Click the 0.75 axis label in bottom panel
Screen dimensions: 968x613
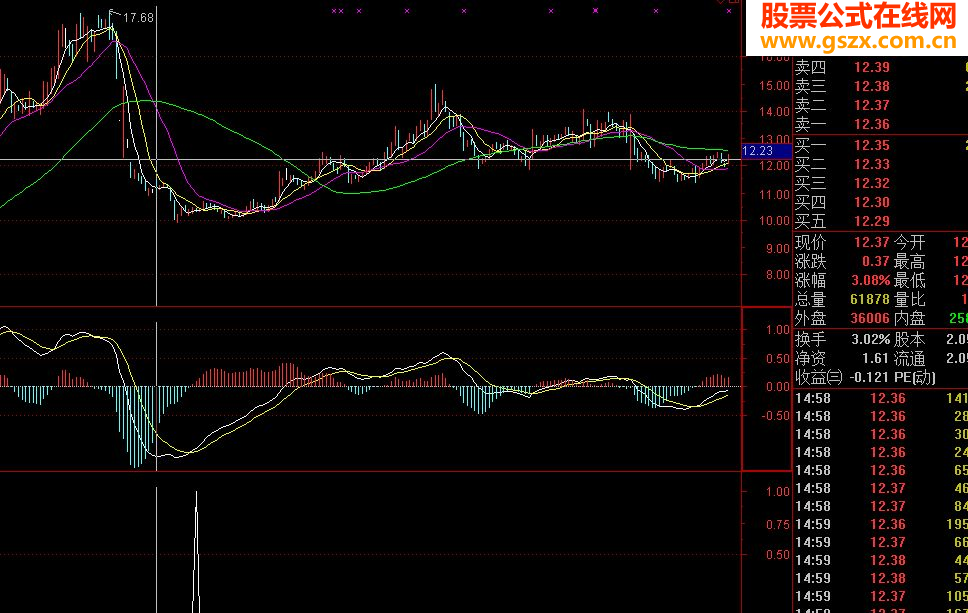[x=778, y=525]
